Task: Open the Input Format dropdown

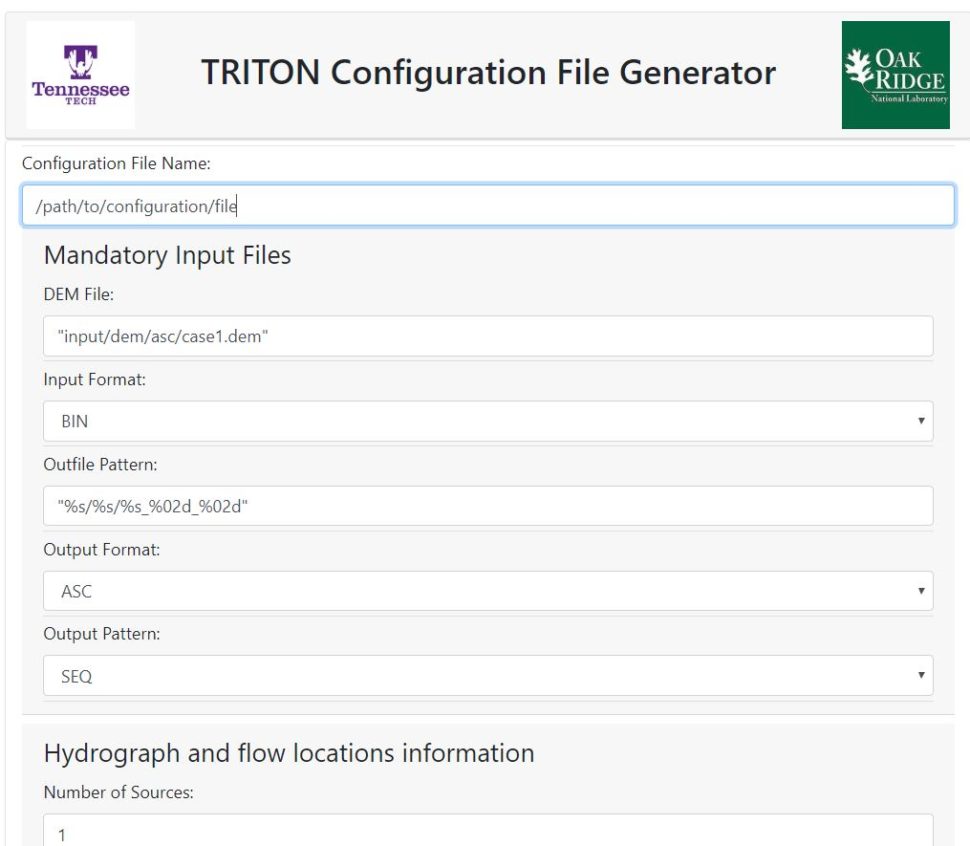Action: tap(487, 421)
